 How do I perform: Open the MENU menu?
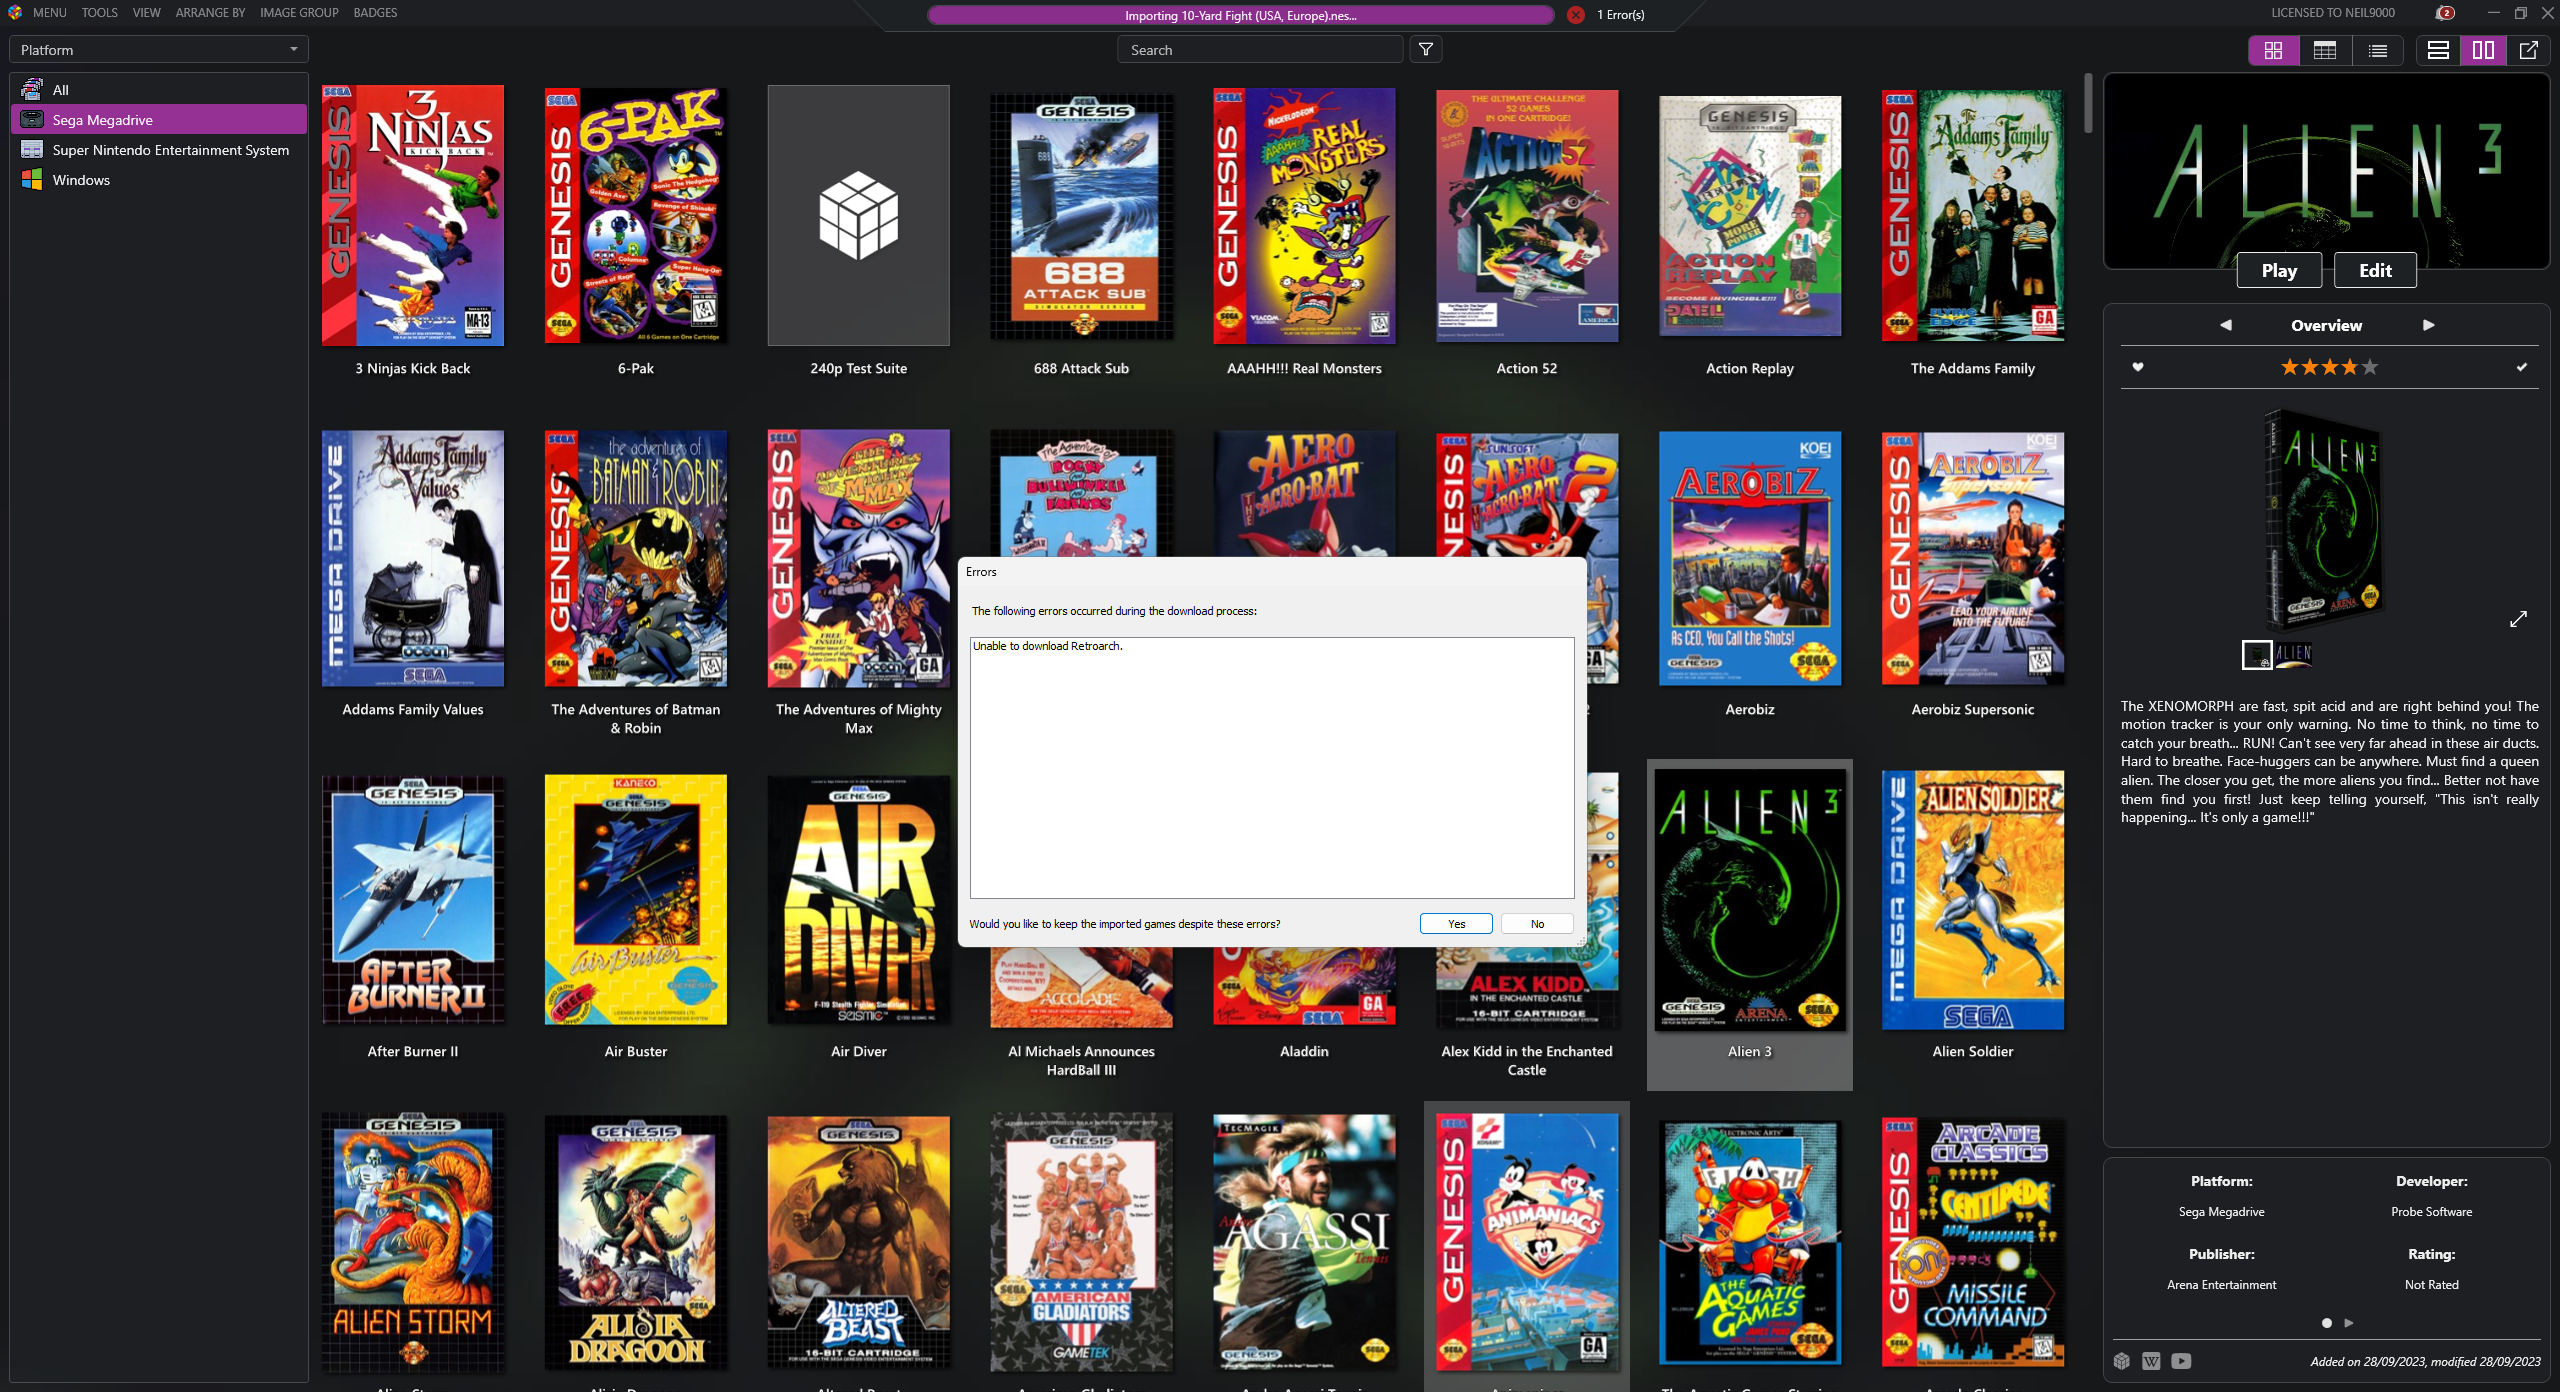coord(49,13)
